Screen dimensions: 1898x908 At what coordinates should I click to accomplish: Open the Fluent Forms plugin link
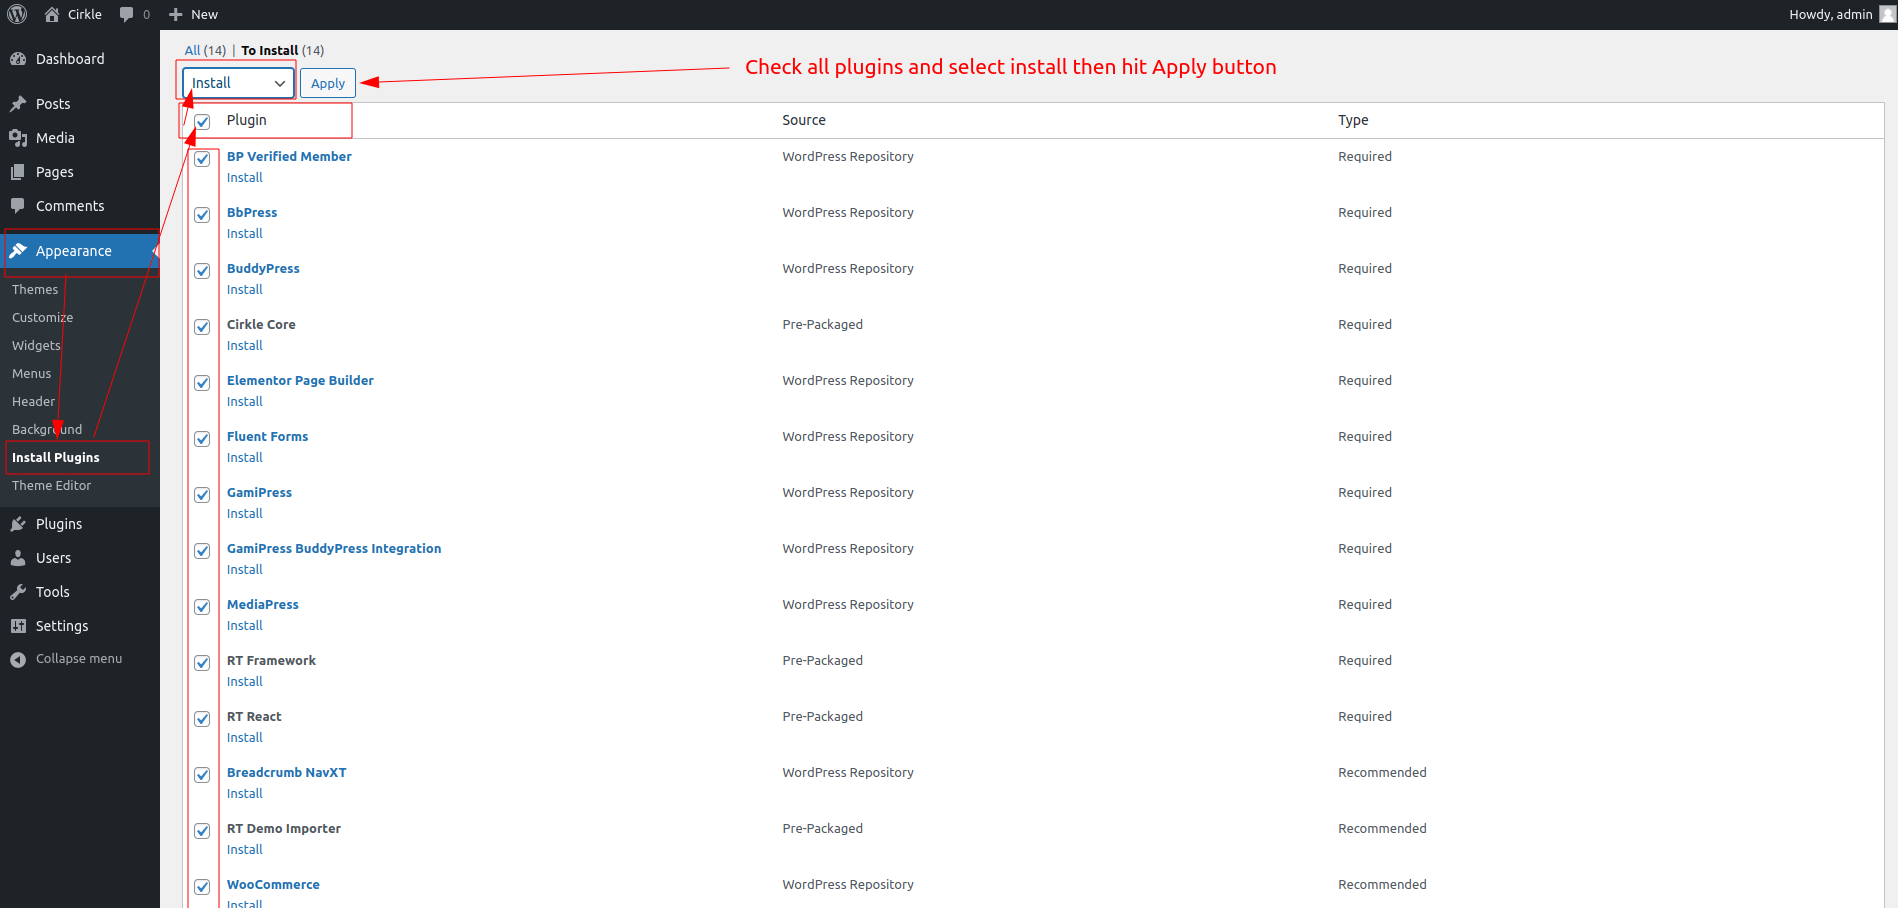click(267, 436)
